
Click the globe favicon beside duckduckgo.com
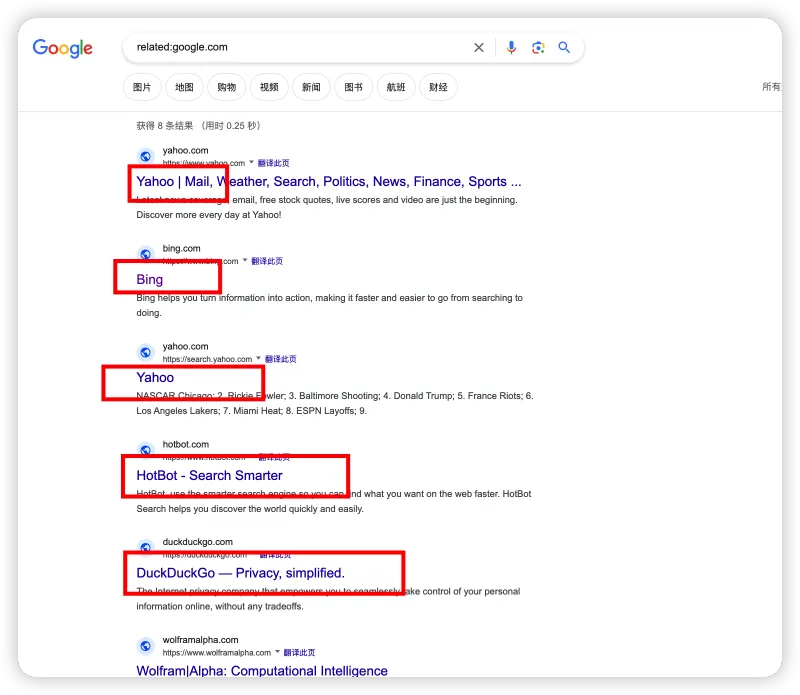click(x=145, y=547)
